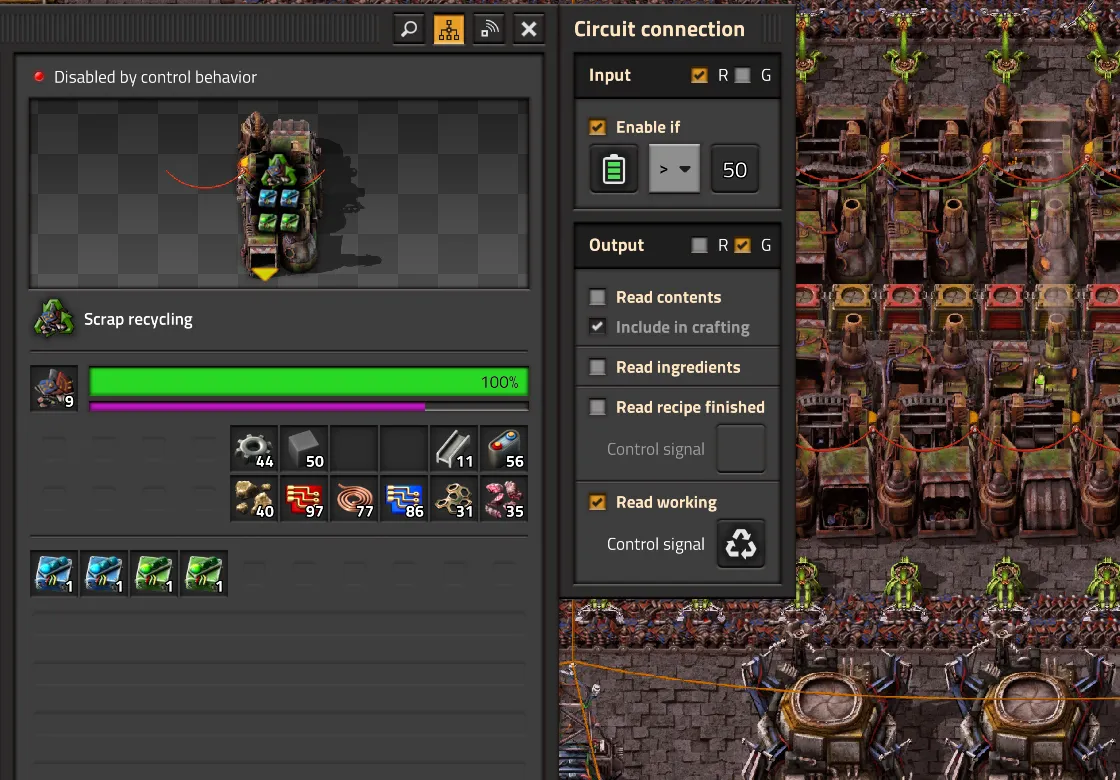Click the copper cable output slot 77
1120x780 pixels.
point(355,499)
